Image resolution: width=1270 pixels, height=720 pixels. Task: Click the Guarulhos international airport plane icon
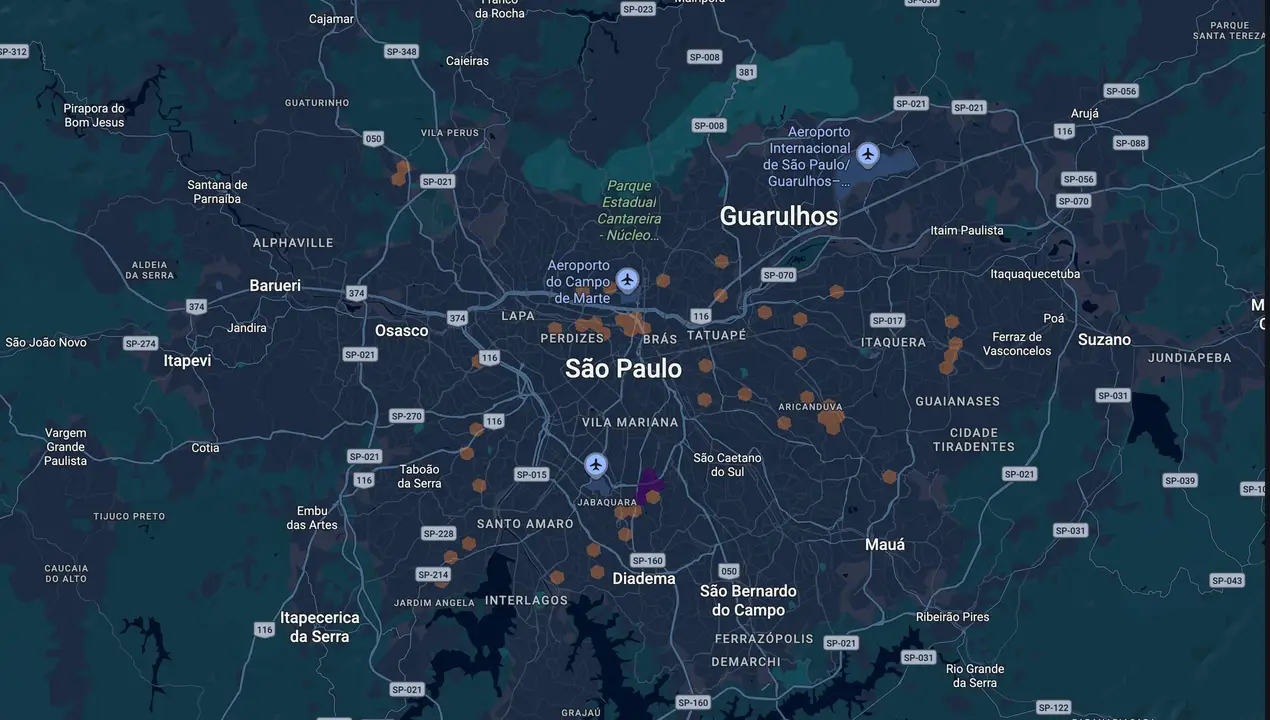tap(868, 154)
